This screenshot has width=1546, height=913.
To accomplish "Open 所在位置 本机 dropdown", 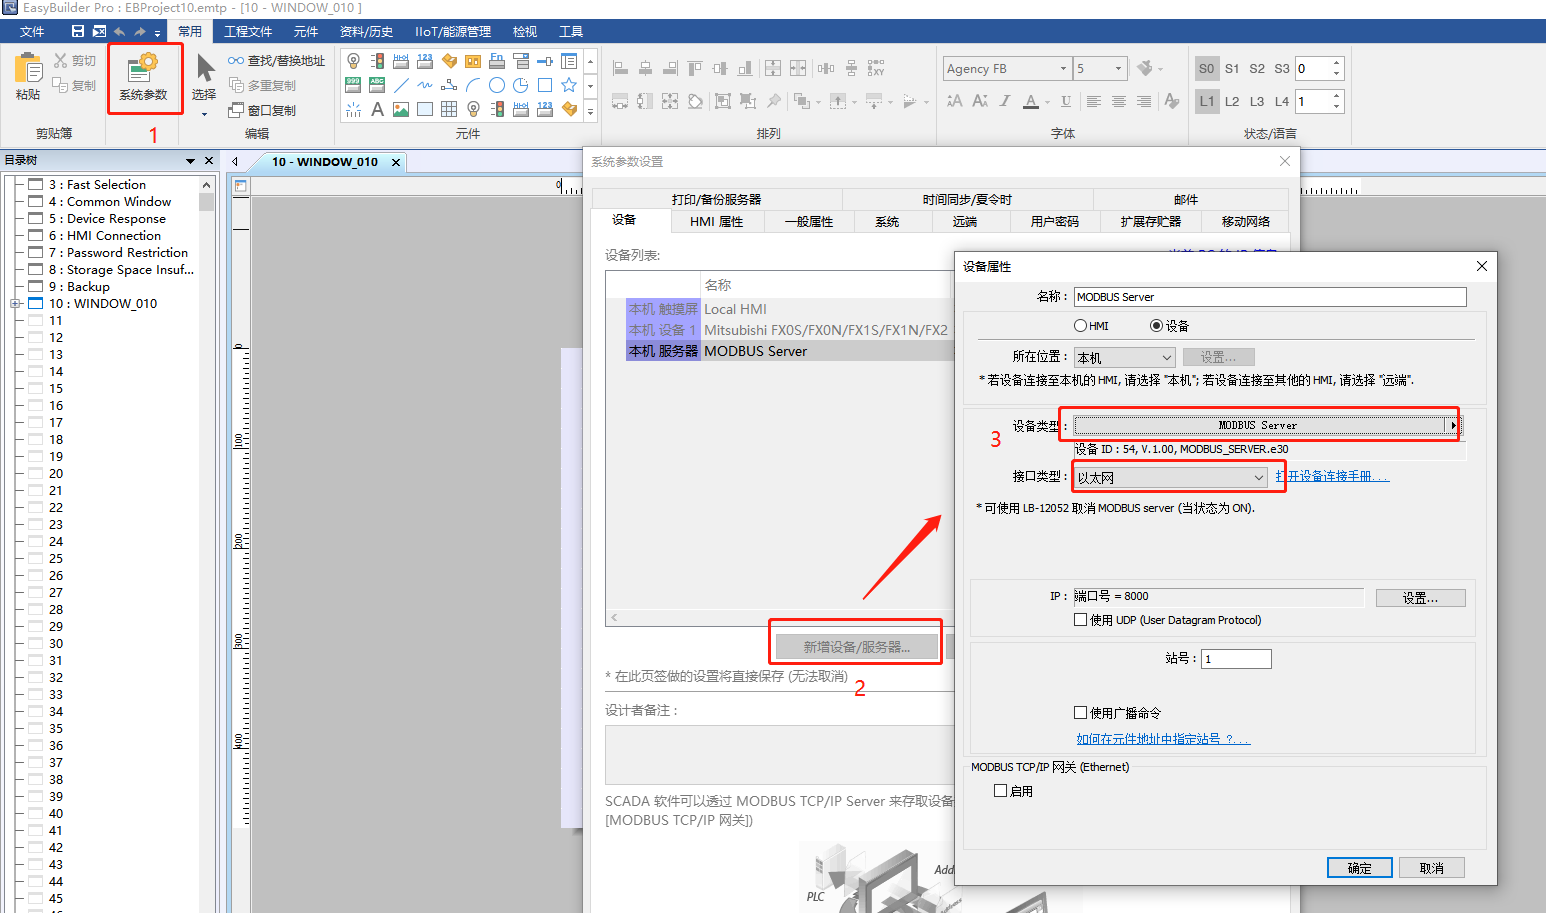I will point(1124,358).
